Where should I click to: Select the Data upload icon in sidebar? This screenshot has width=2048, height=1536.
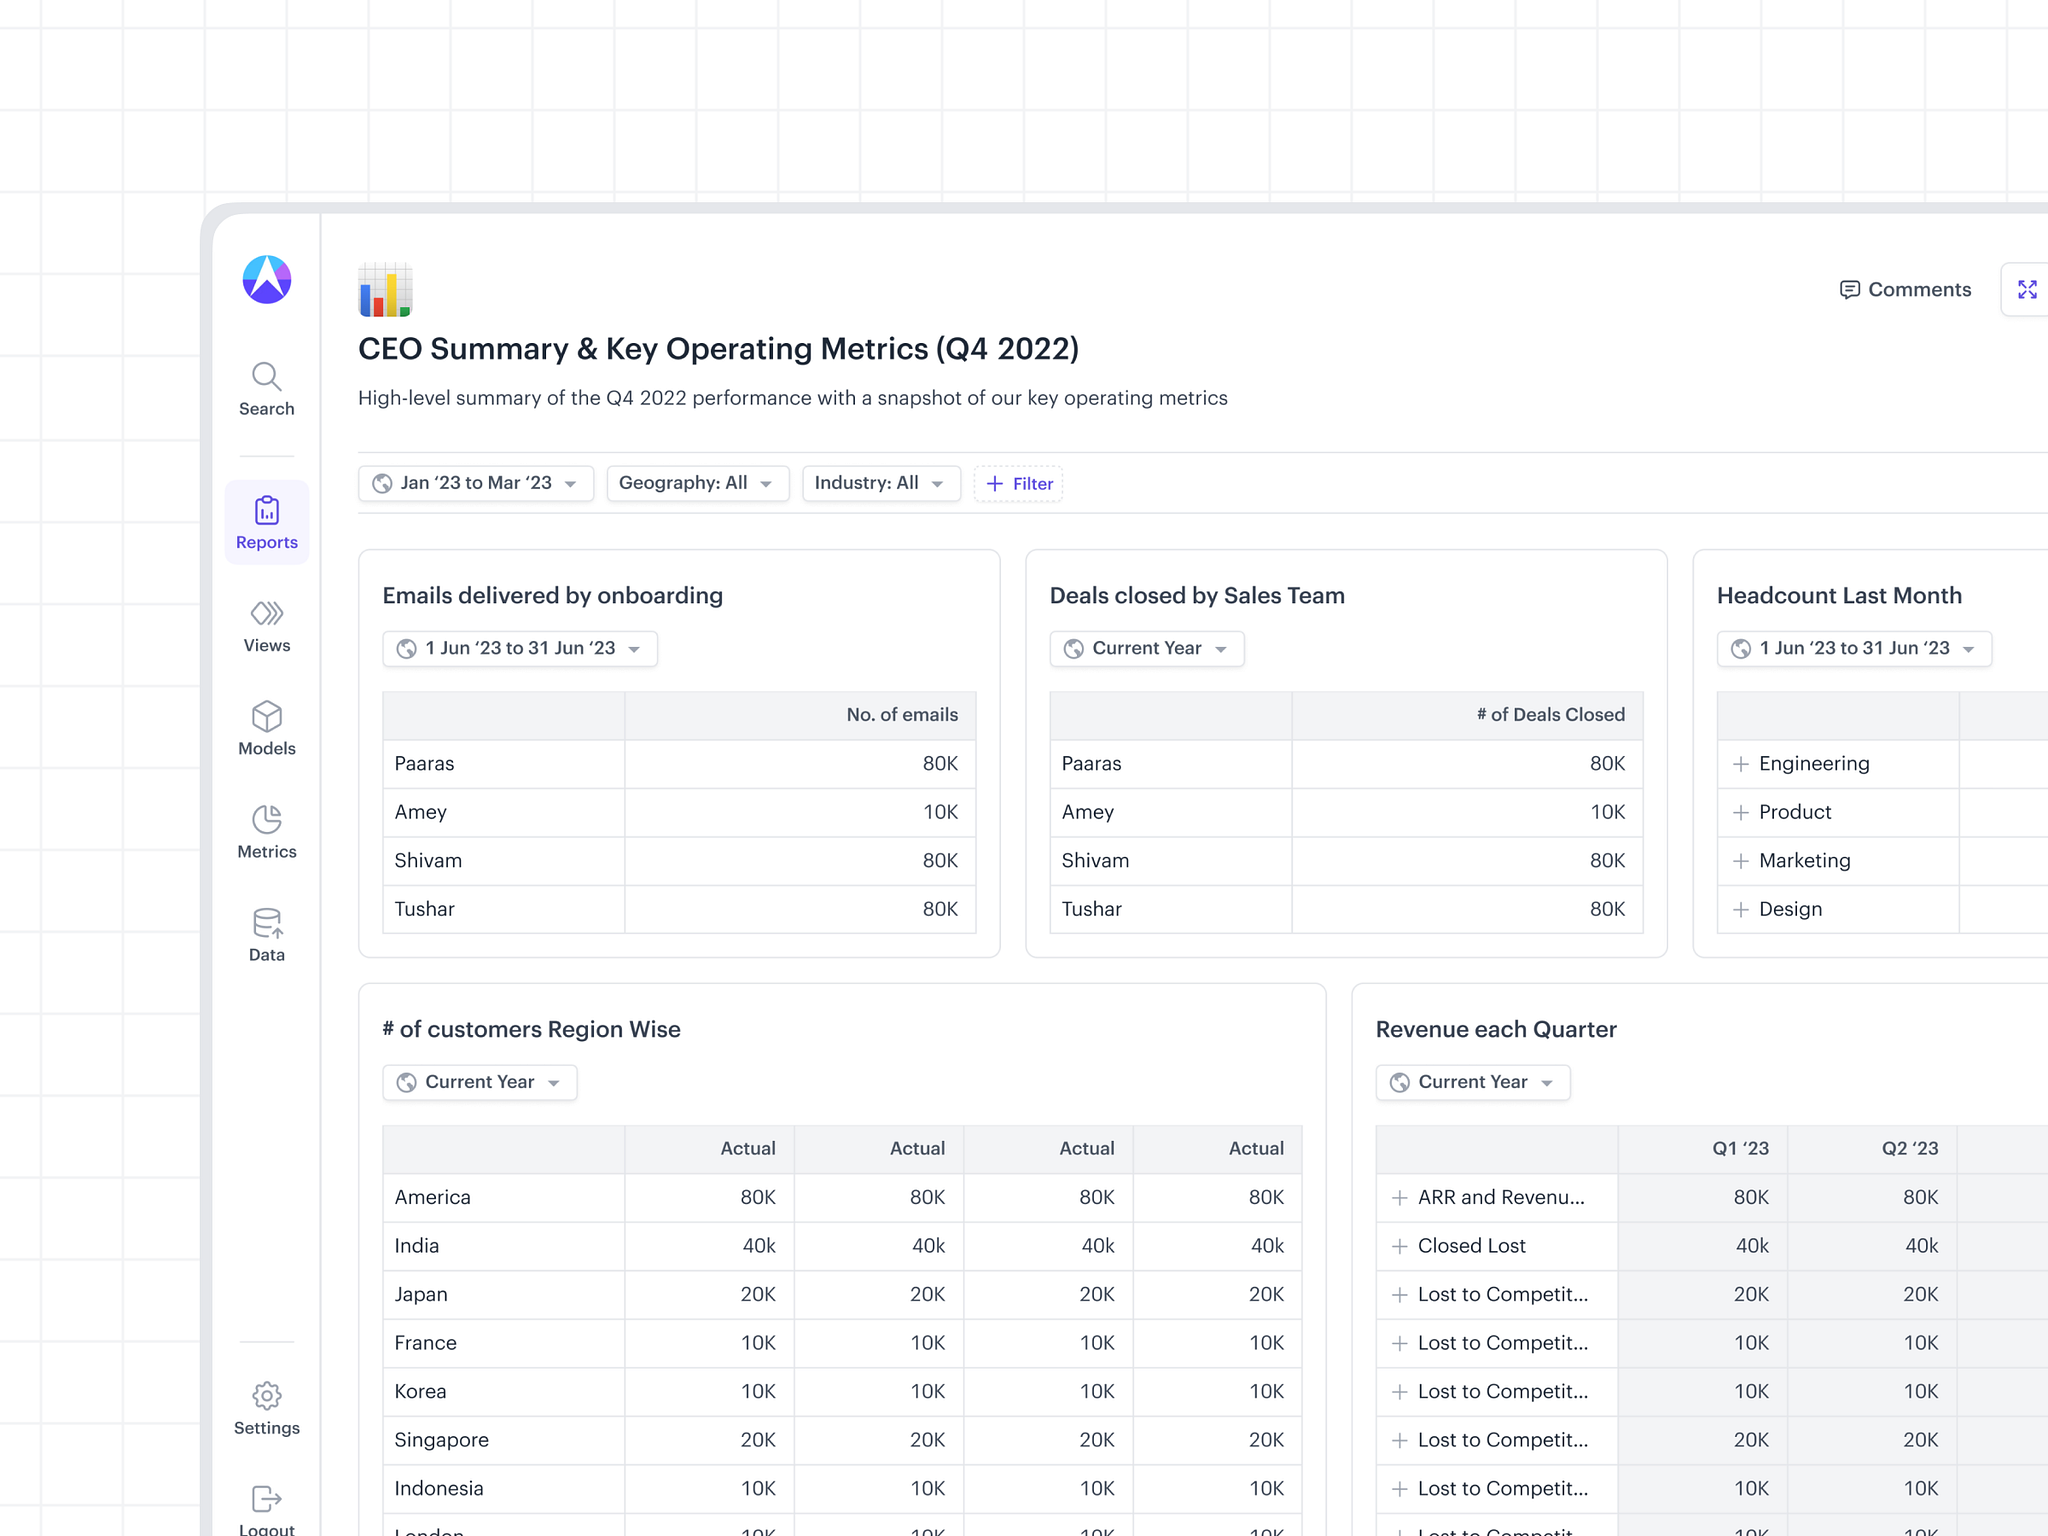[266, 933]
